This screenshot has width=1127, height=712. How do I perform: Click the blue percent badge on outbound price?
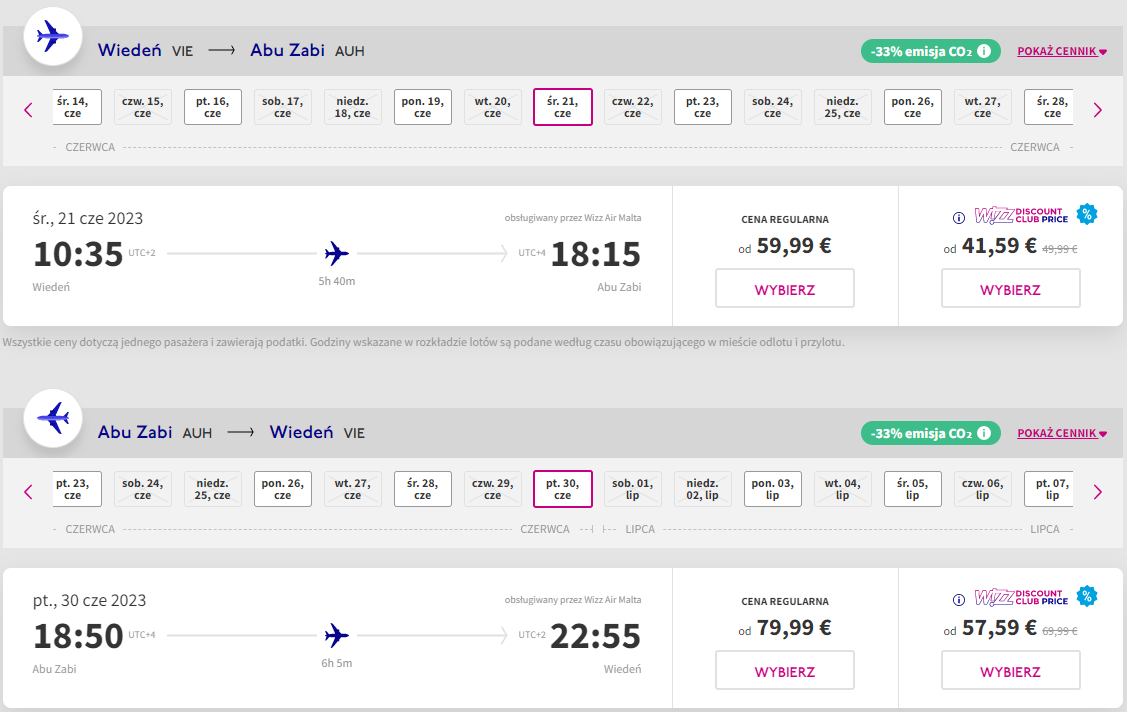pyautogui.click(x=1087, y=214)
